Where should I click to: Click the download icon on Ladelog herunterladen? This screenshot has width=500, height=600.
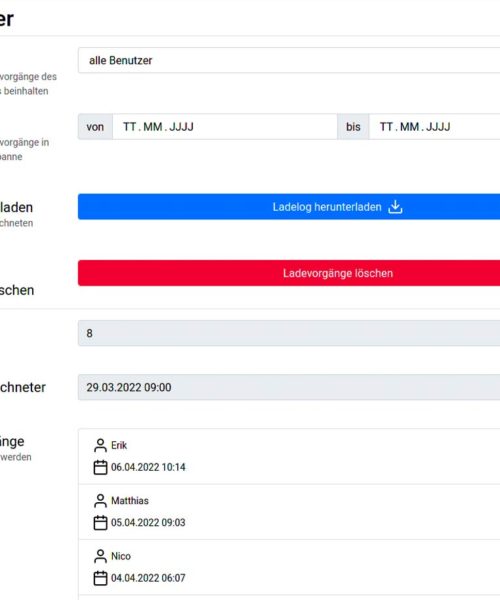click(395, 207)
